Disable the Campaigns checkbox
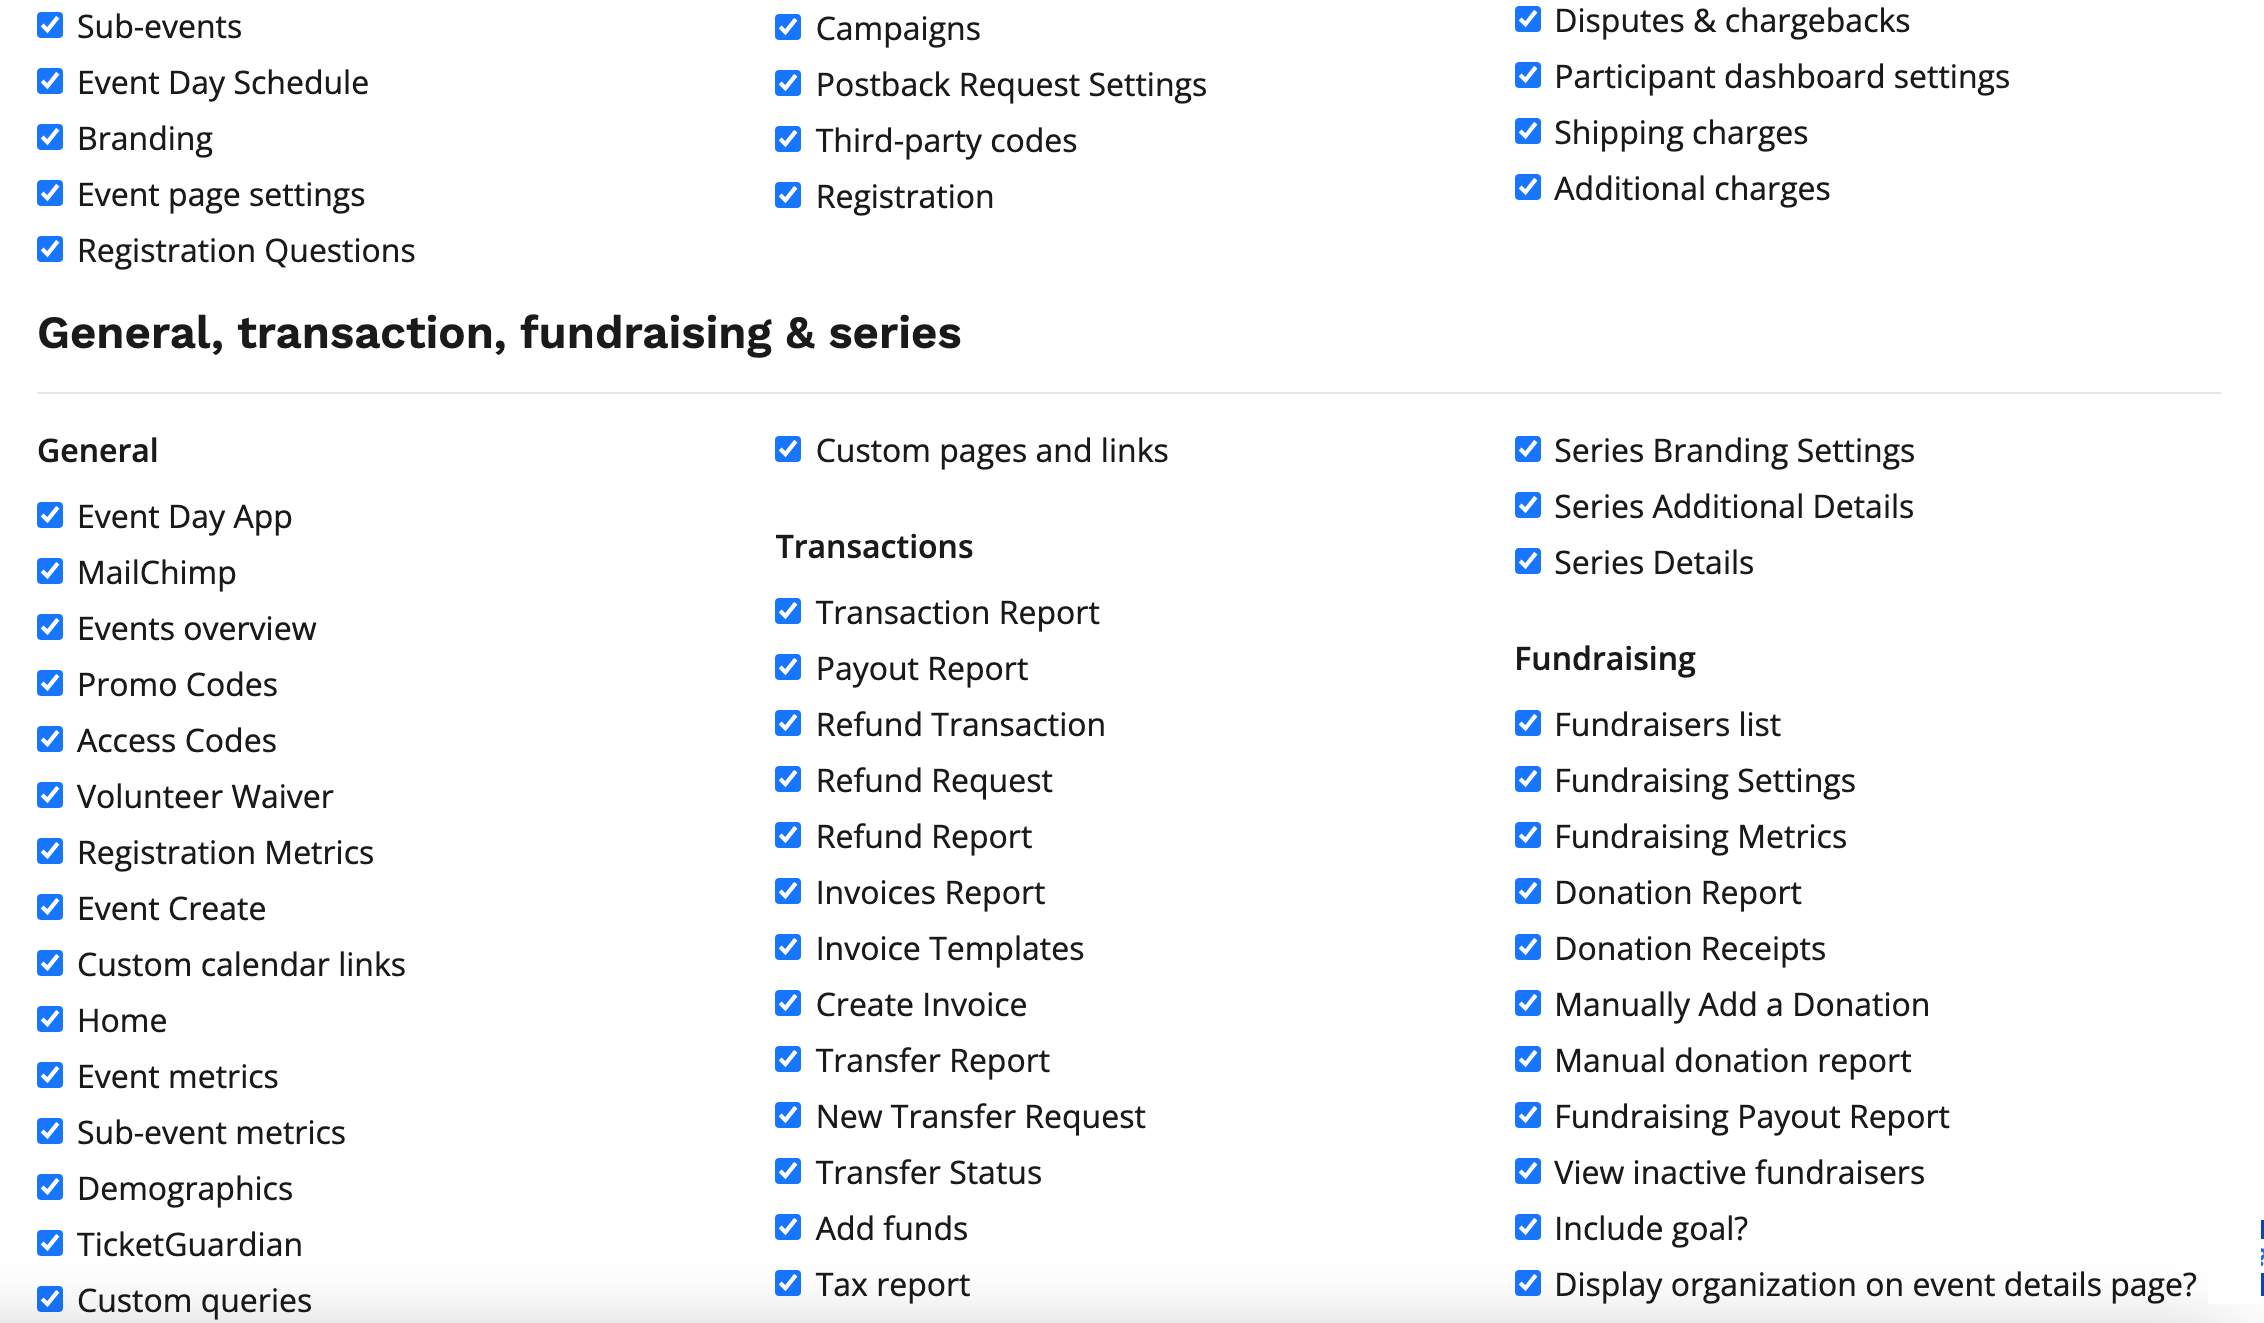The height and width of the screenshot is (1323, 2264). pos(788,27)
